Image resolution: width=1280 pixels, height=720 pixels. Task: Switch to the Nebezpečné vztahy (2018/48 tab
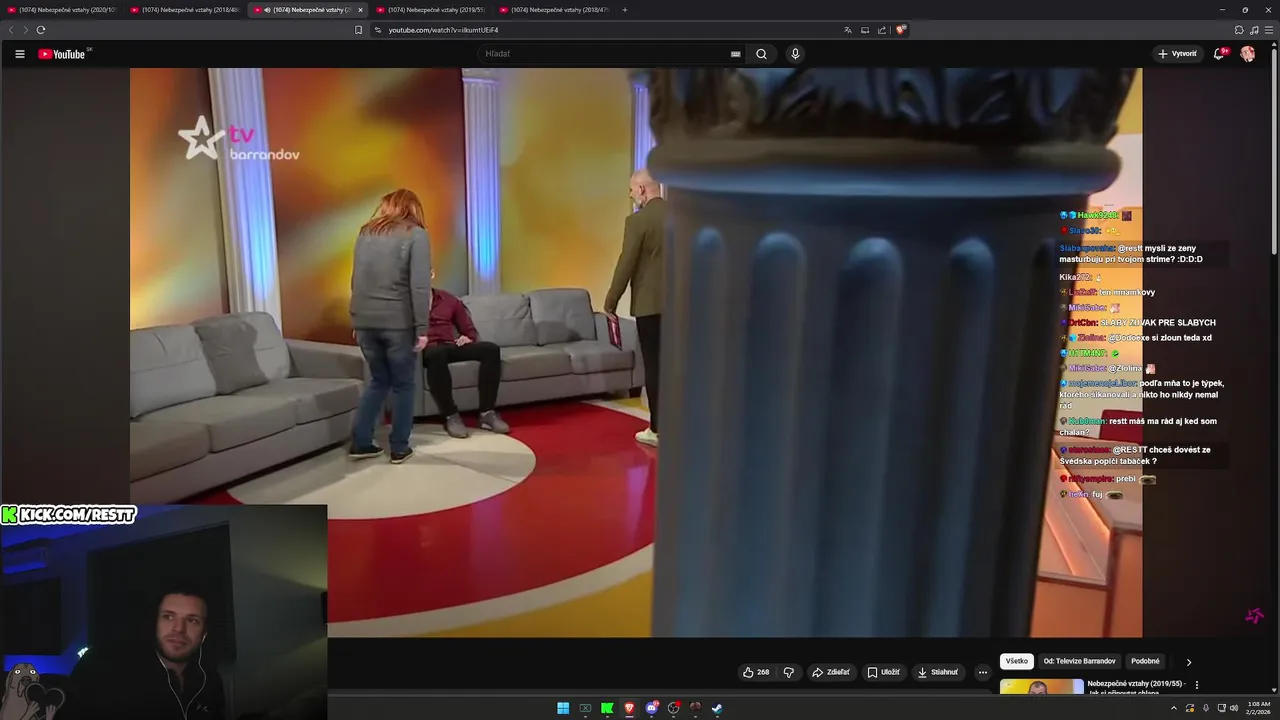[186, 10]
